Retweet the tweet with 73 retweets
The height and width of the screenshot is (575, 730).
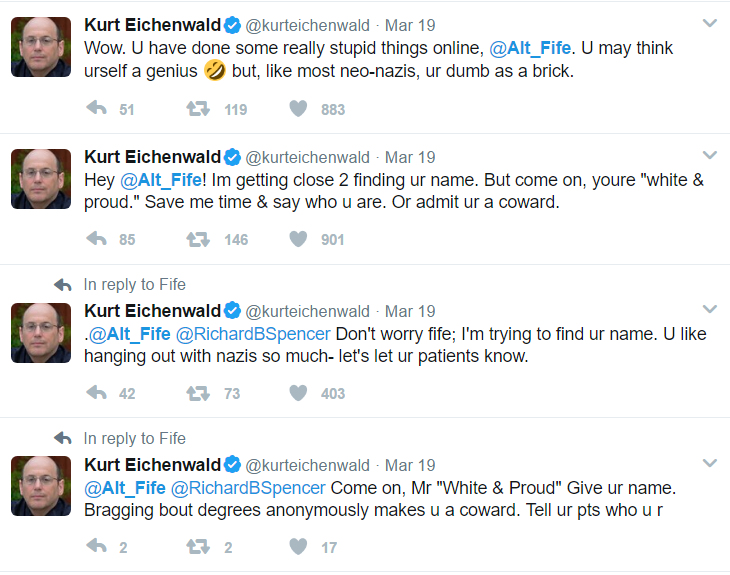[198, 393]
